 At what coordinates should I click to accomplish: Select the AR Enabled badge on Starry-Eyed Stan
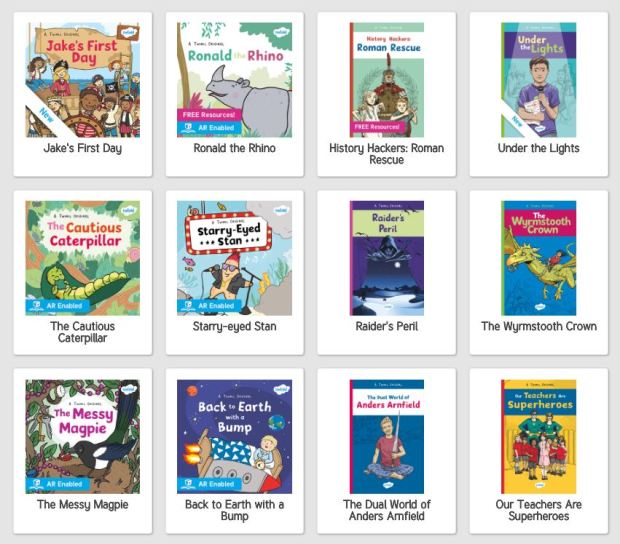click(x=210, y=306)
